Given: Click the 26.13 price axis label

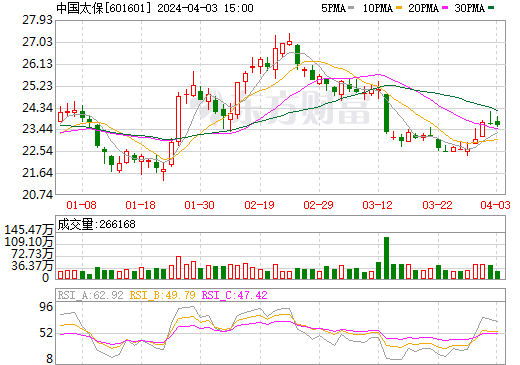Looking at the screenshot, I should pos(37,64).
